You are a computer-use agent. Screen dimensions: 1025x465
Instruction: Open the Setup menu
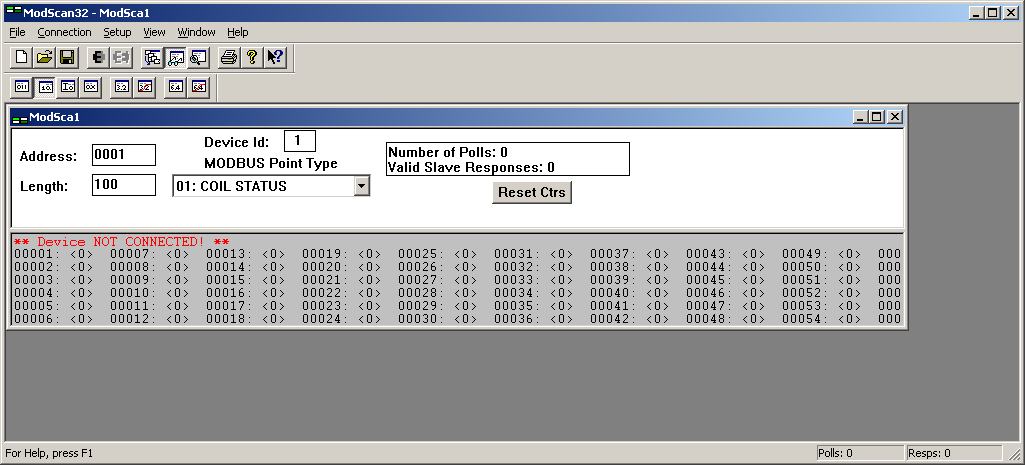(117, 32)
